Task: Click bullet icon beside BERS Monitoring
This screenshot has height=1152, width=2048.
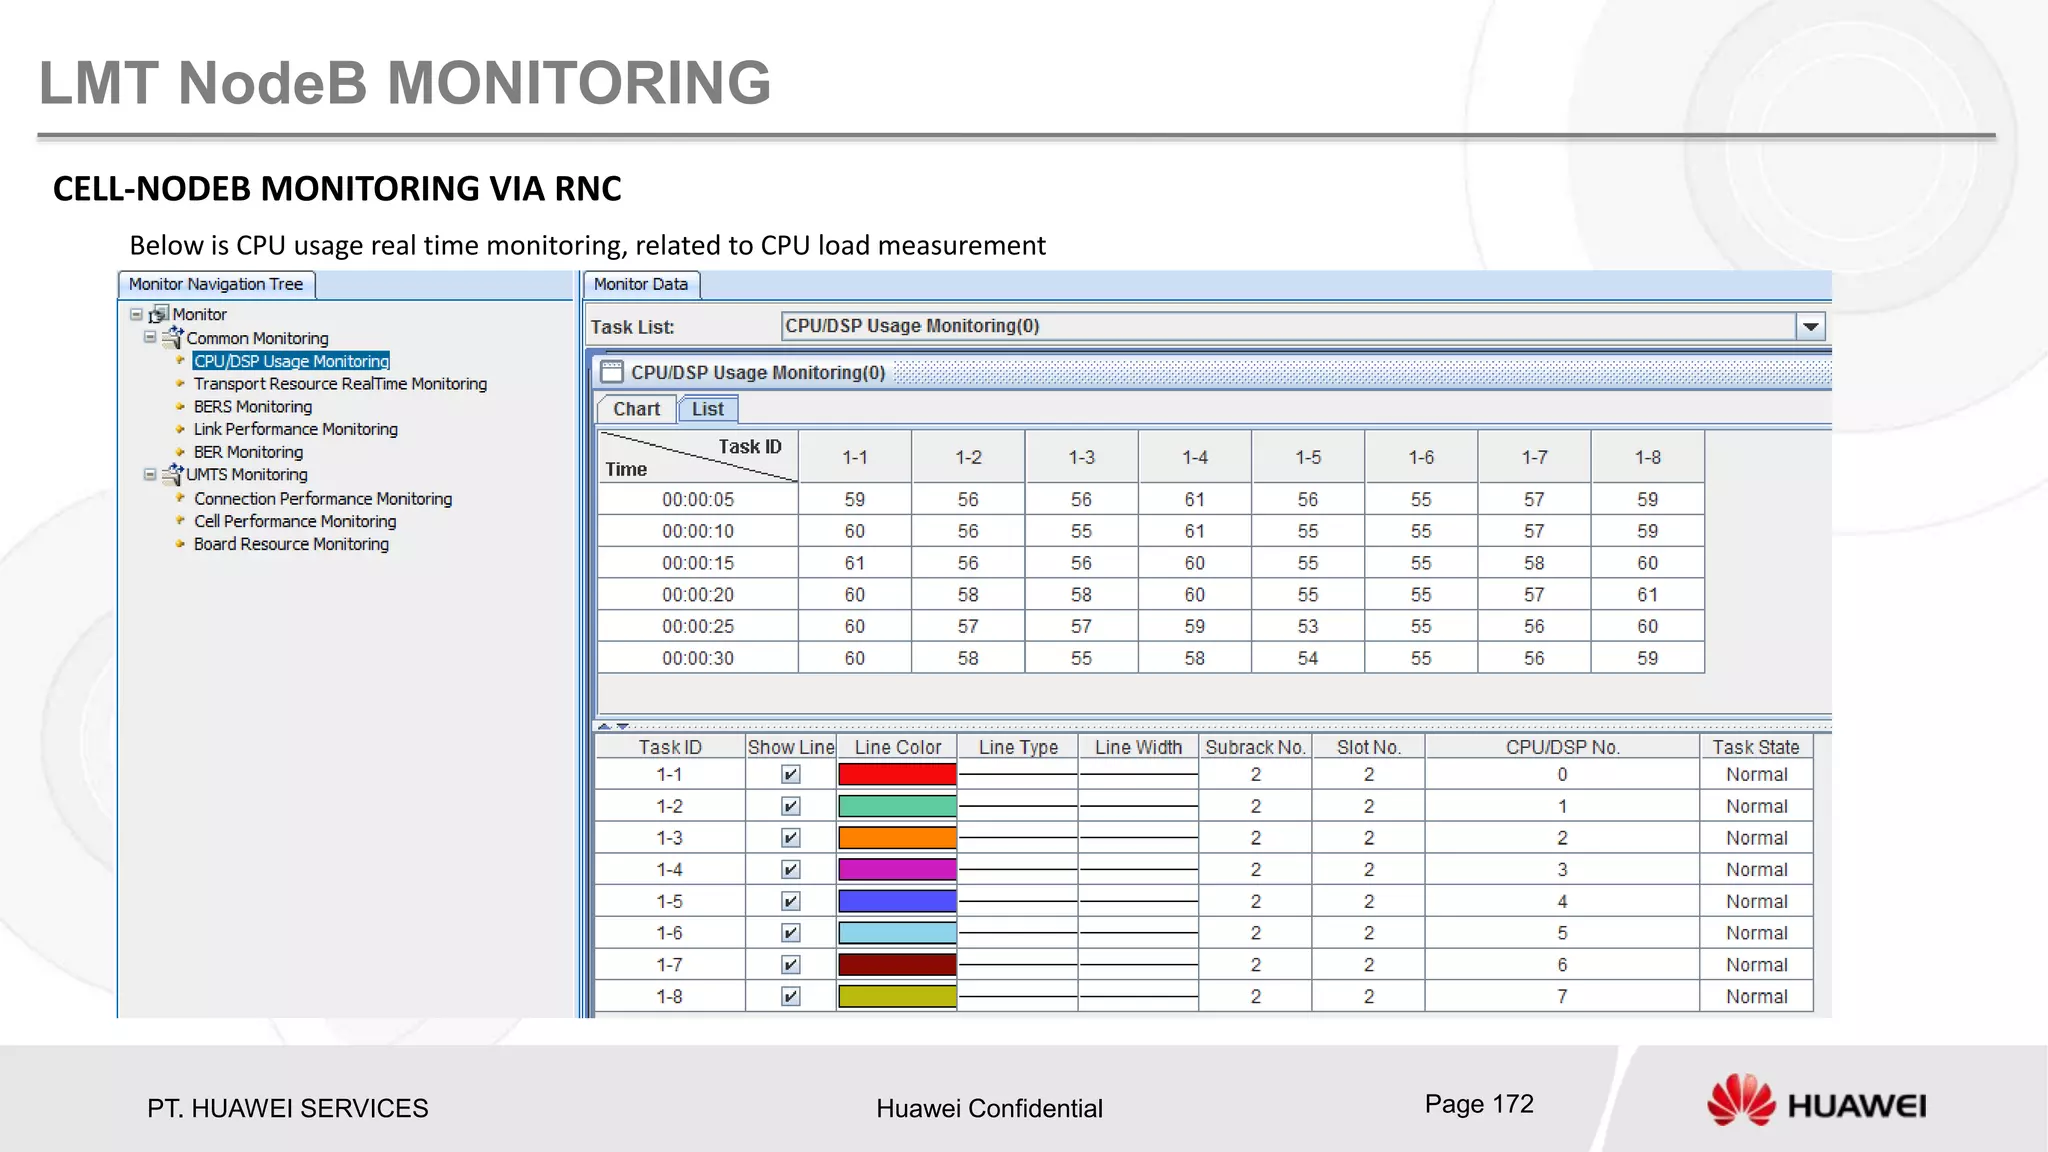Action: (180, 407)
